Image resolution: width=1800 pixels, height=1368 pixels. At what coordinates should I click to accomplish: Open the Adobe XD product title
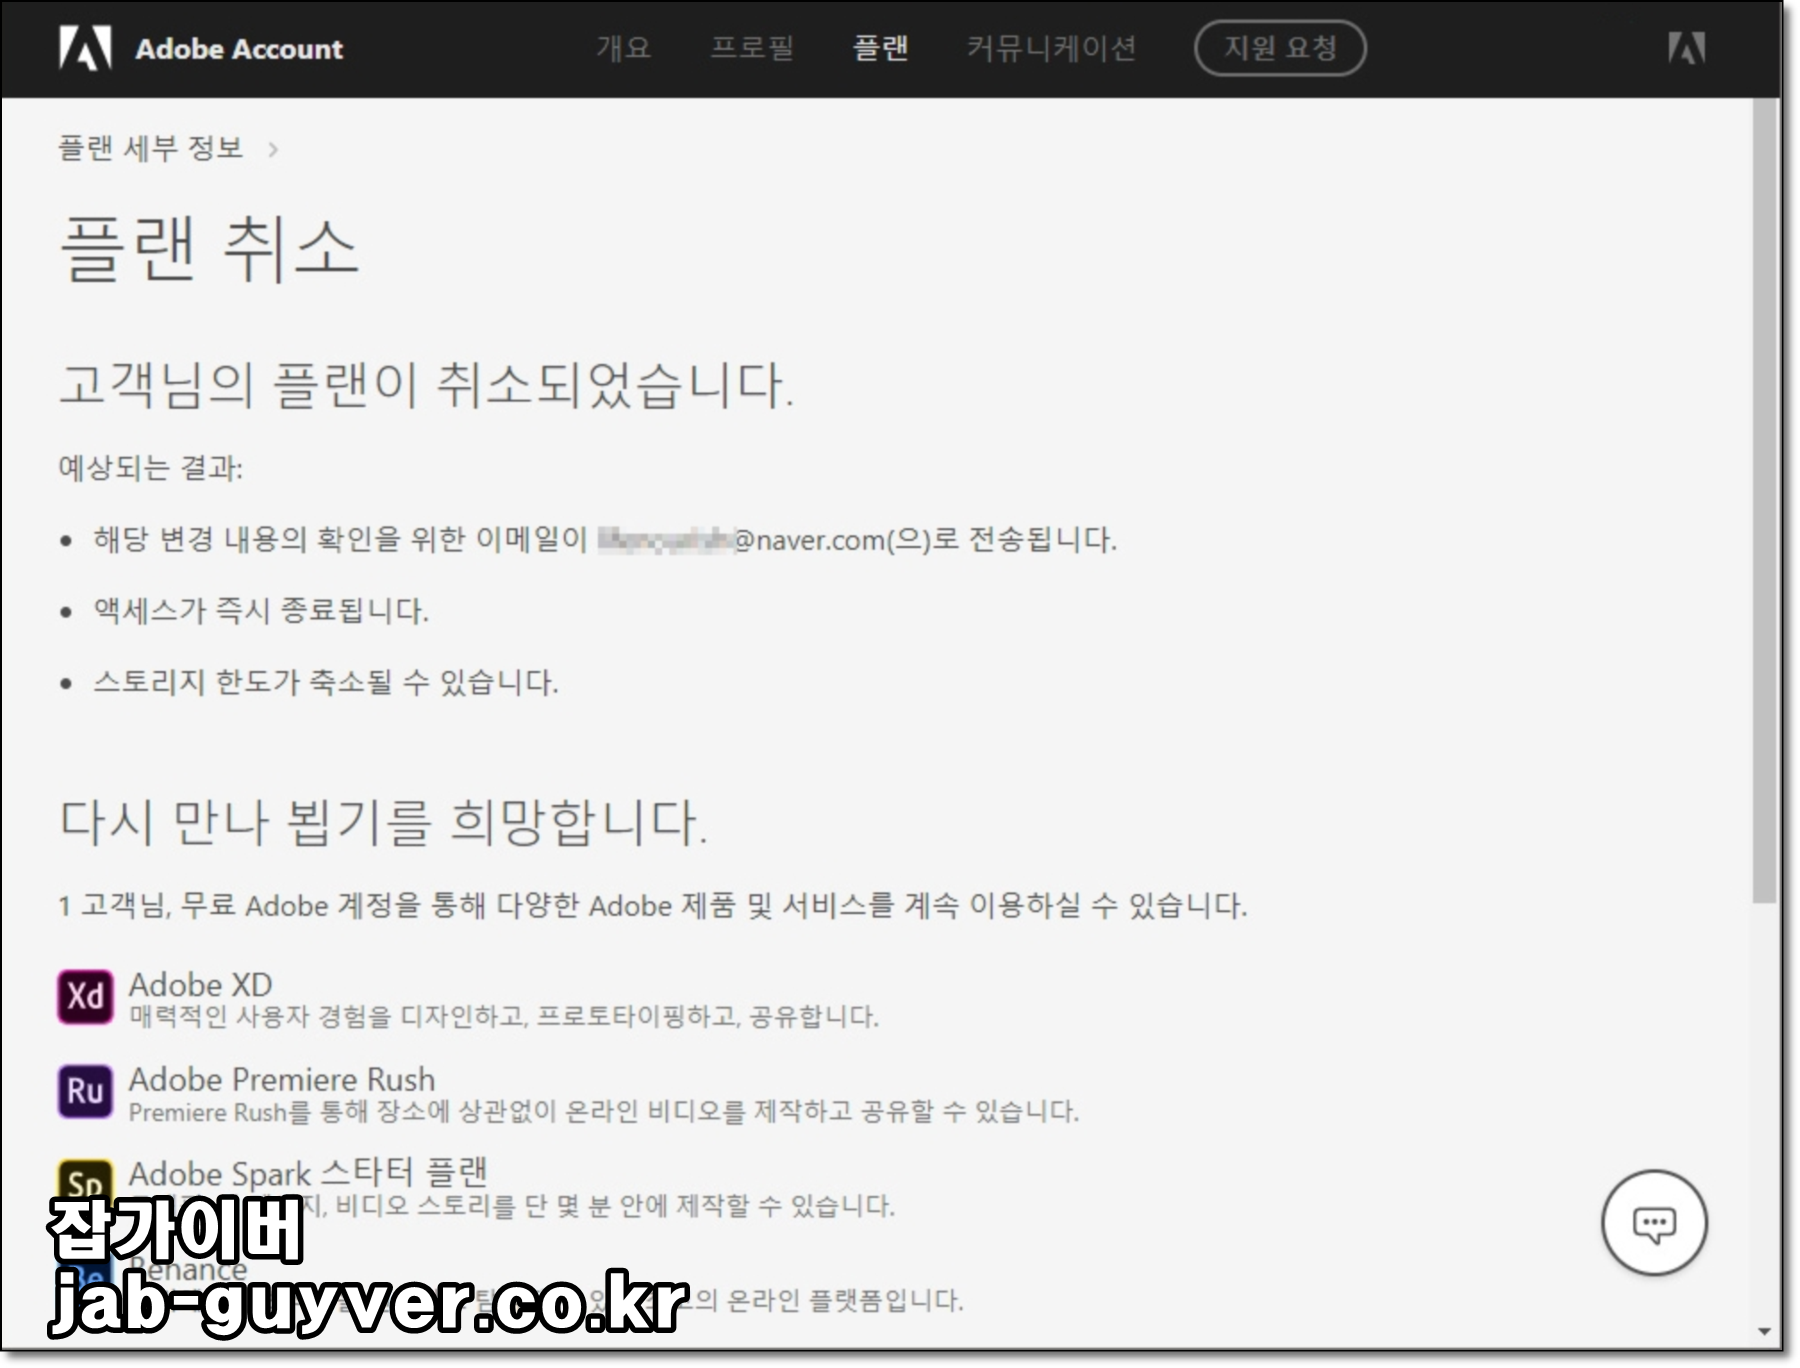tap(200, 985)
